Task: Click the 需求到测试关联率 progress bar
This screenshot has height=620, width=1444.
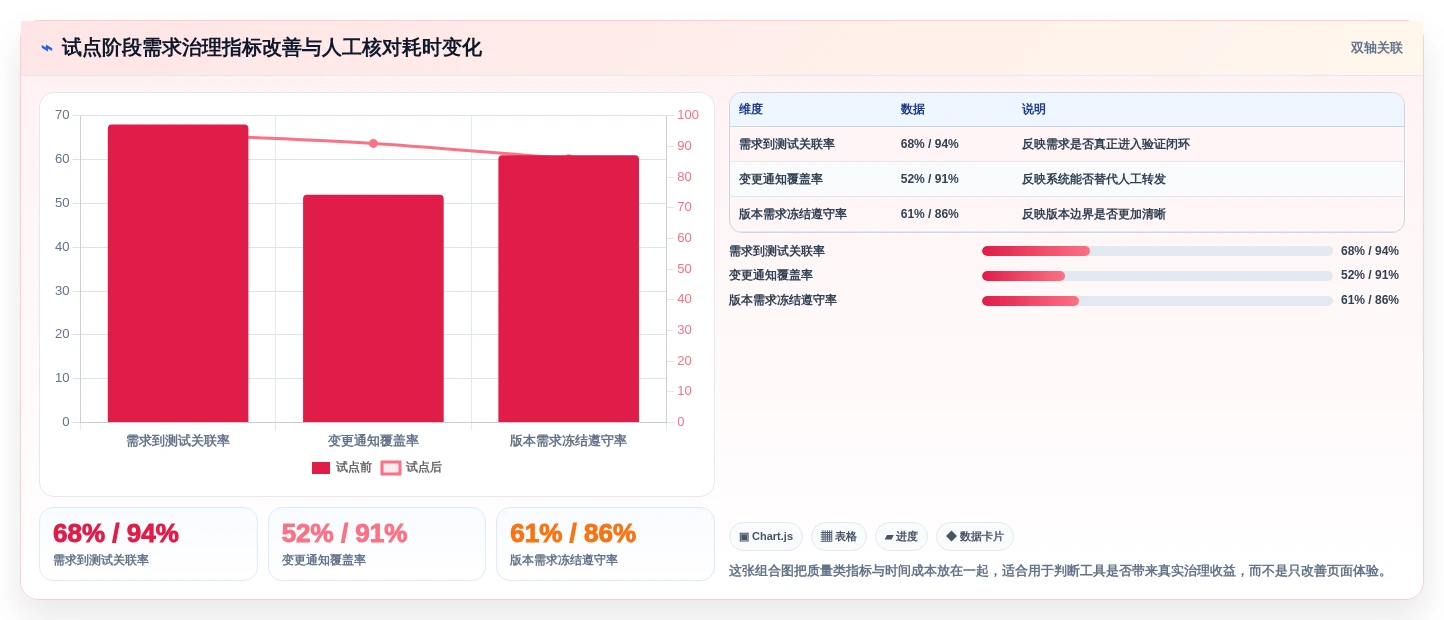Action: tap(1157, 251)
